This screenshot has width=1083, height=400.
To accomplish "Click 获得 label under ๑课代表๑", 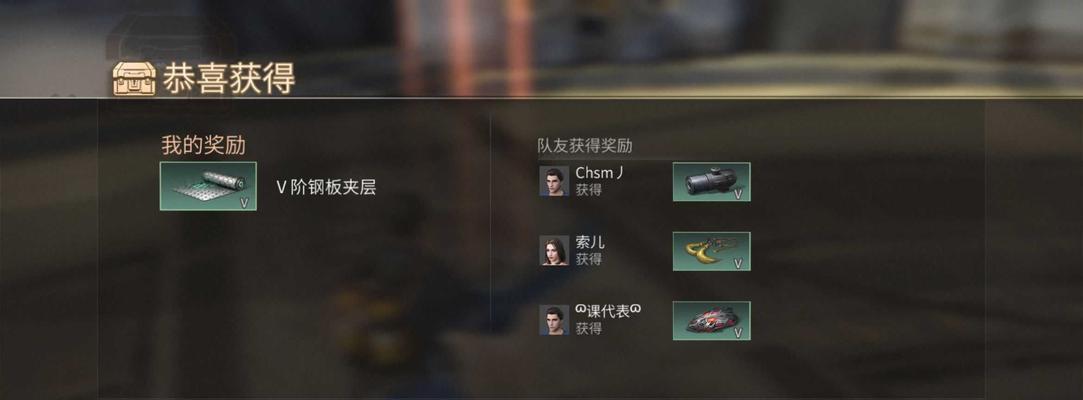I will pyautogui.click(x=588, y=329).
